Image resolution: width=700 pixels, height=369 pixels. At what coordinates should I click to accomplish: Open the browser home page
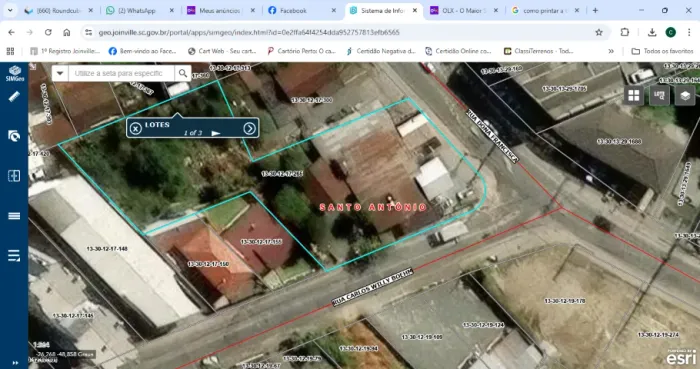67,32
